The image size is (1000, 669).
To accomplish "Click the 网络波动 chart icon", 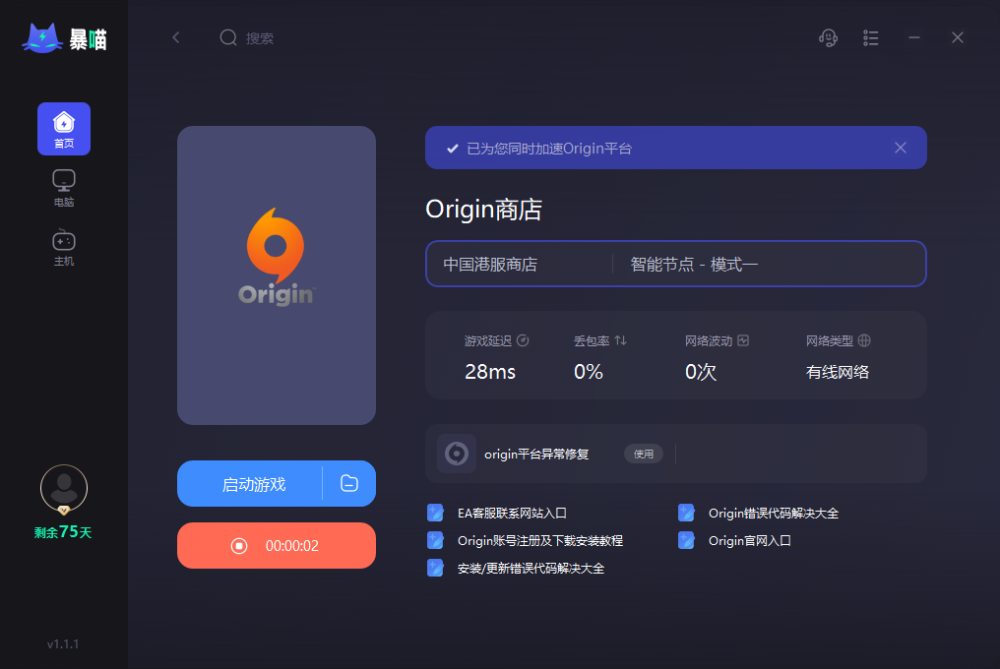I will (x=743, y=341).
